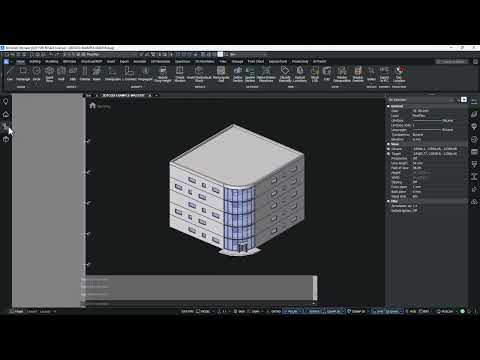Select the Rectangle drawing tool
This screenshot has height=360, width=480.
coord(23,74)
